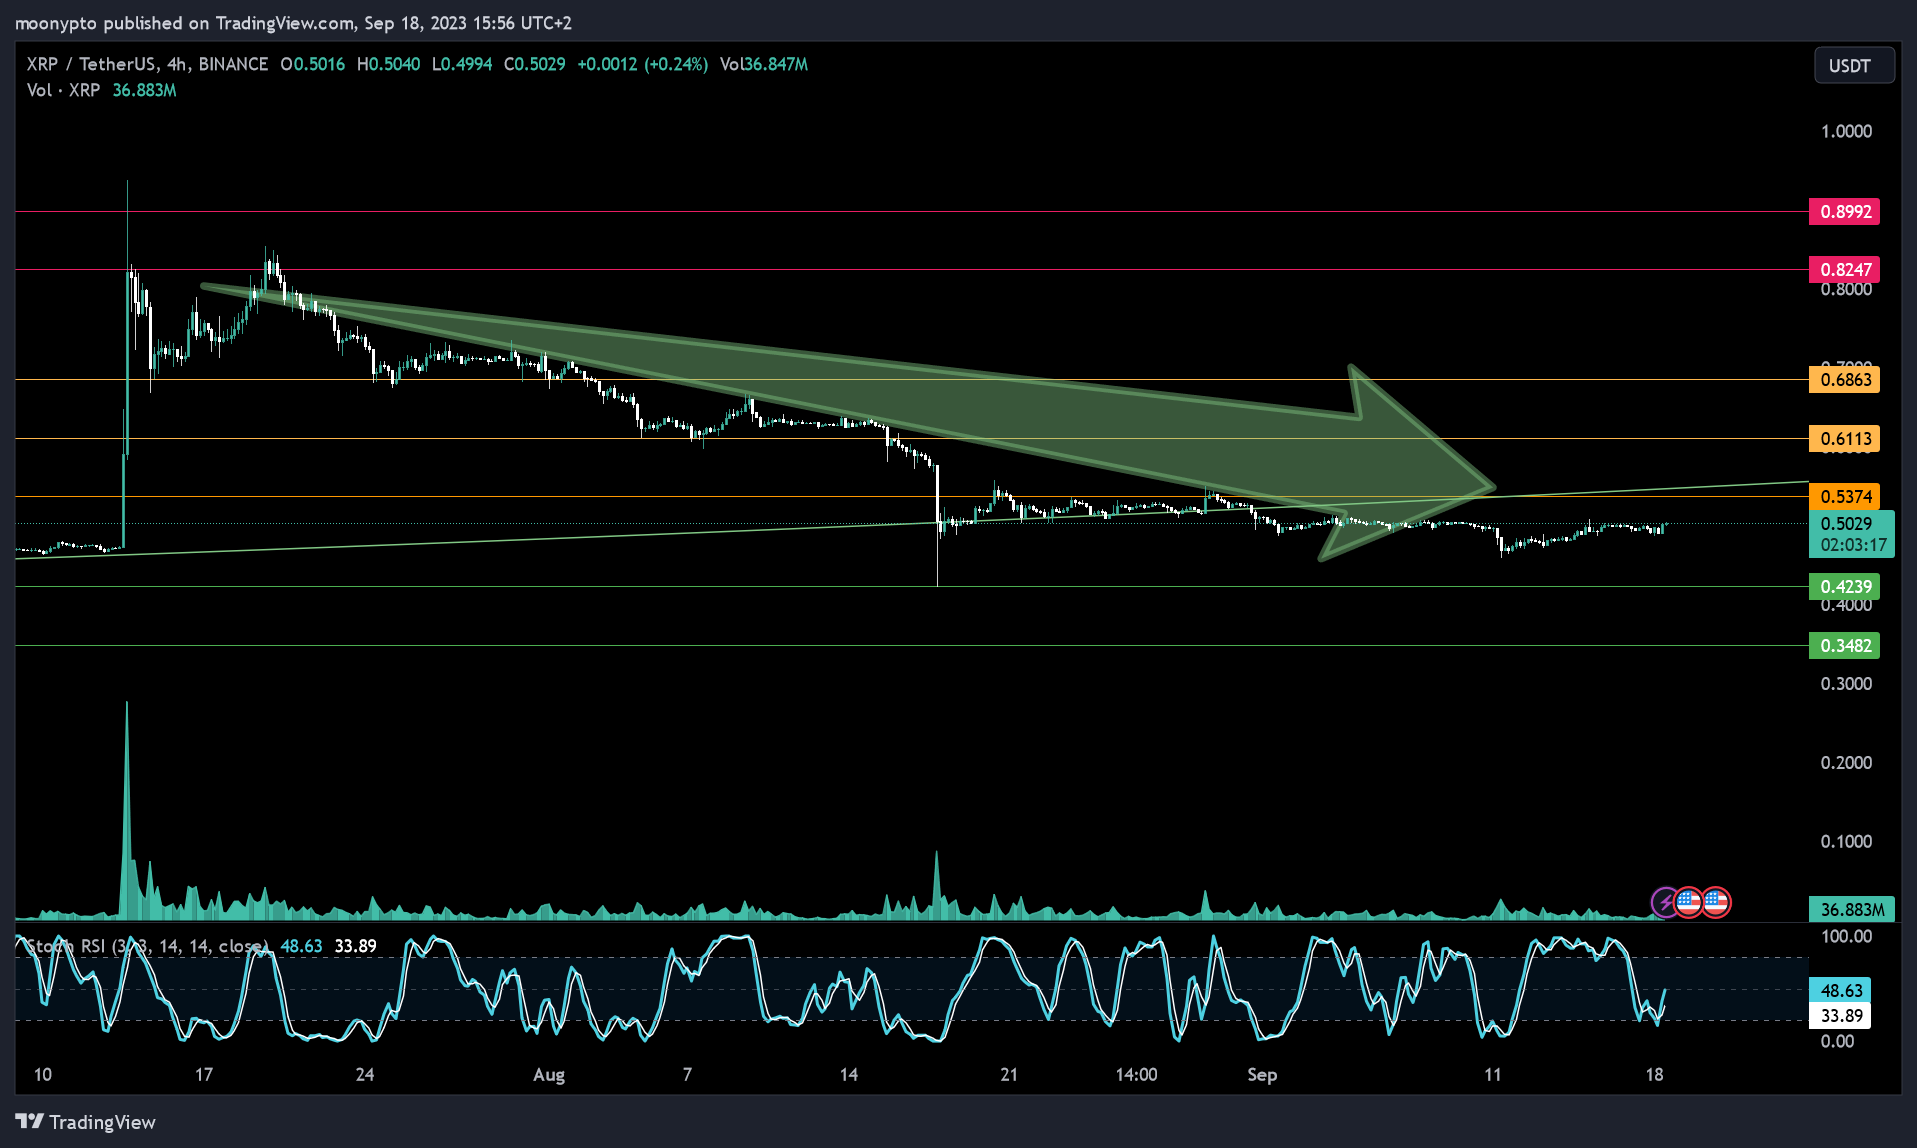Click the white Stoch RSI label 33.89
The width and height of the screenshot is (1917, 1148).
pos(1841,1016)
